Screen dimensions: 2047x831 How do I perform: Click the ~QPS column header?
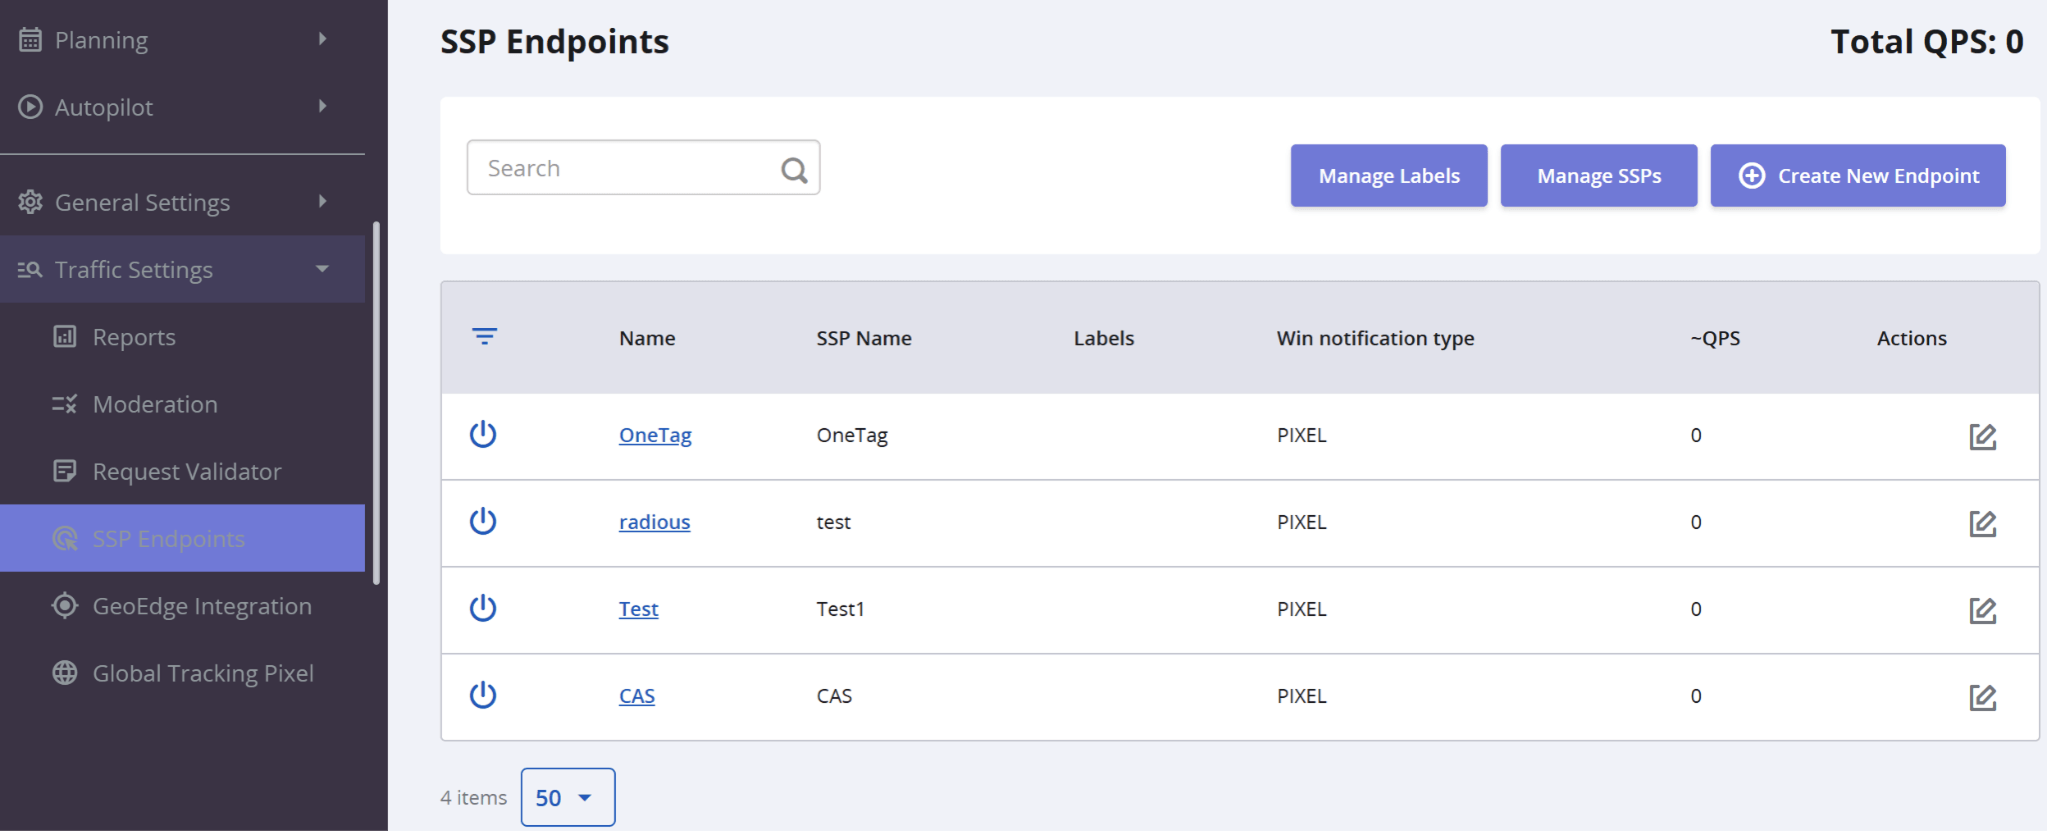click(x=1715, y=338)
